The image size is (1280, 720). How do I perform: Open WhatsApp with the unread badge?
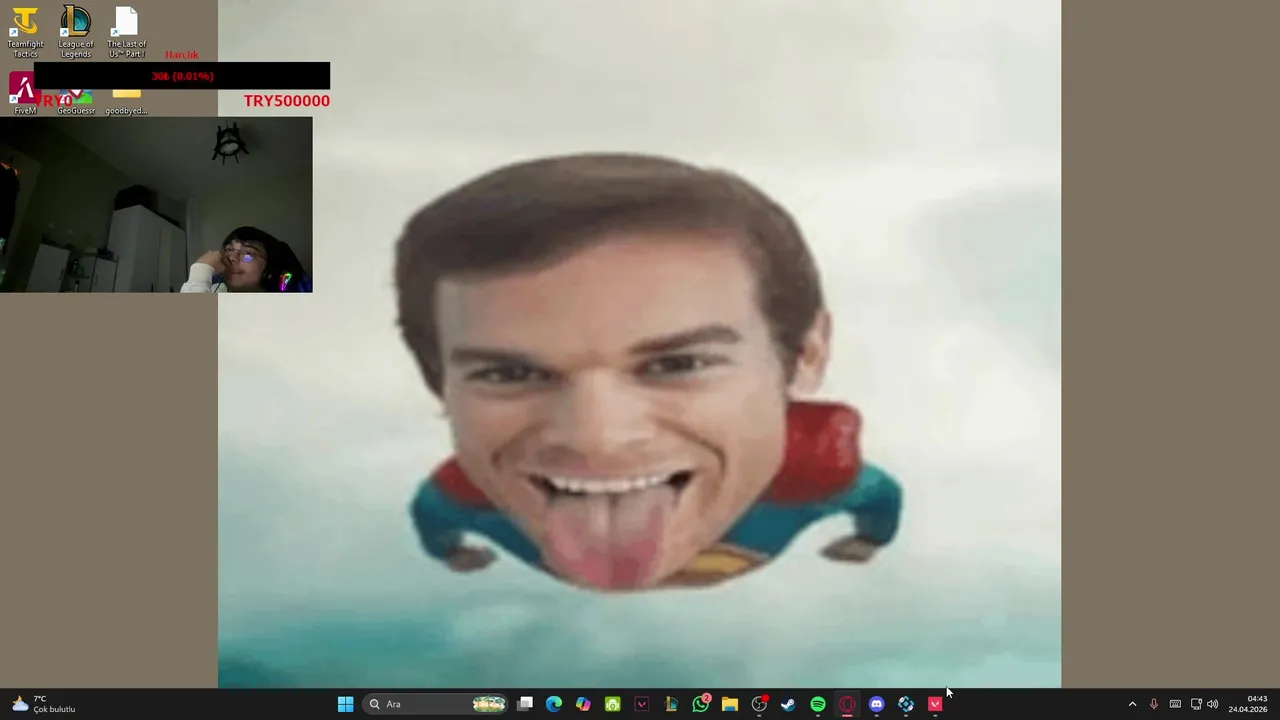[701, 704]
